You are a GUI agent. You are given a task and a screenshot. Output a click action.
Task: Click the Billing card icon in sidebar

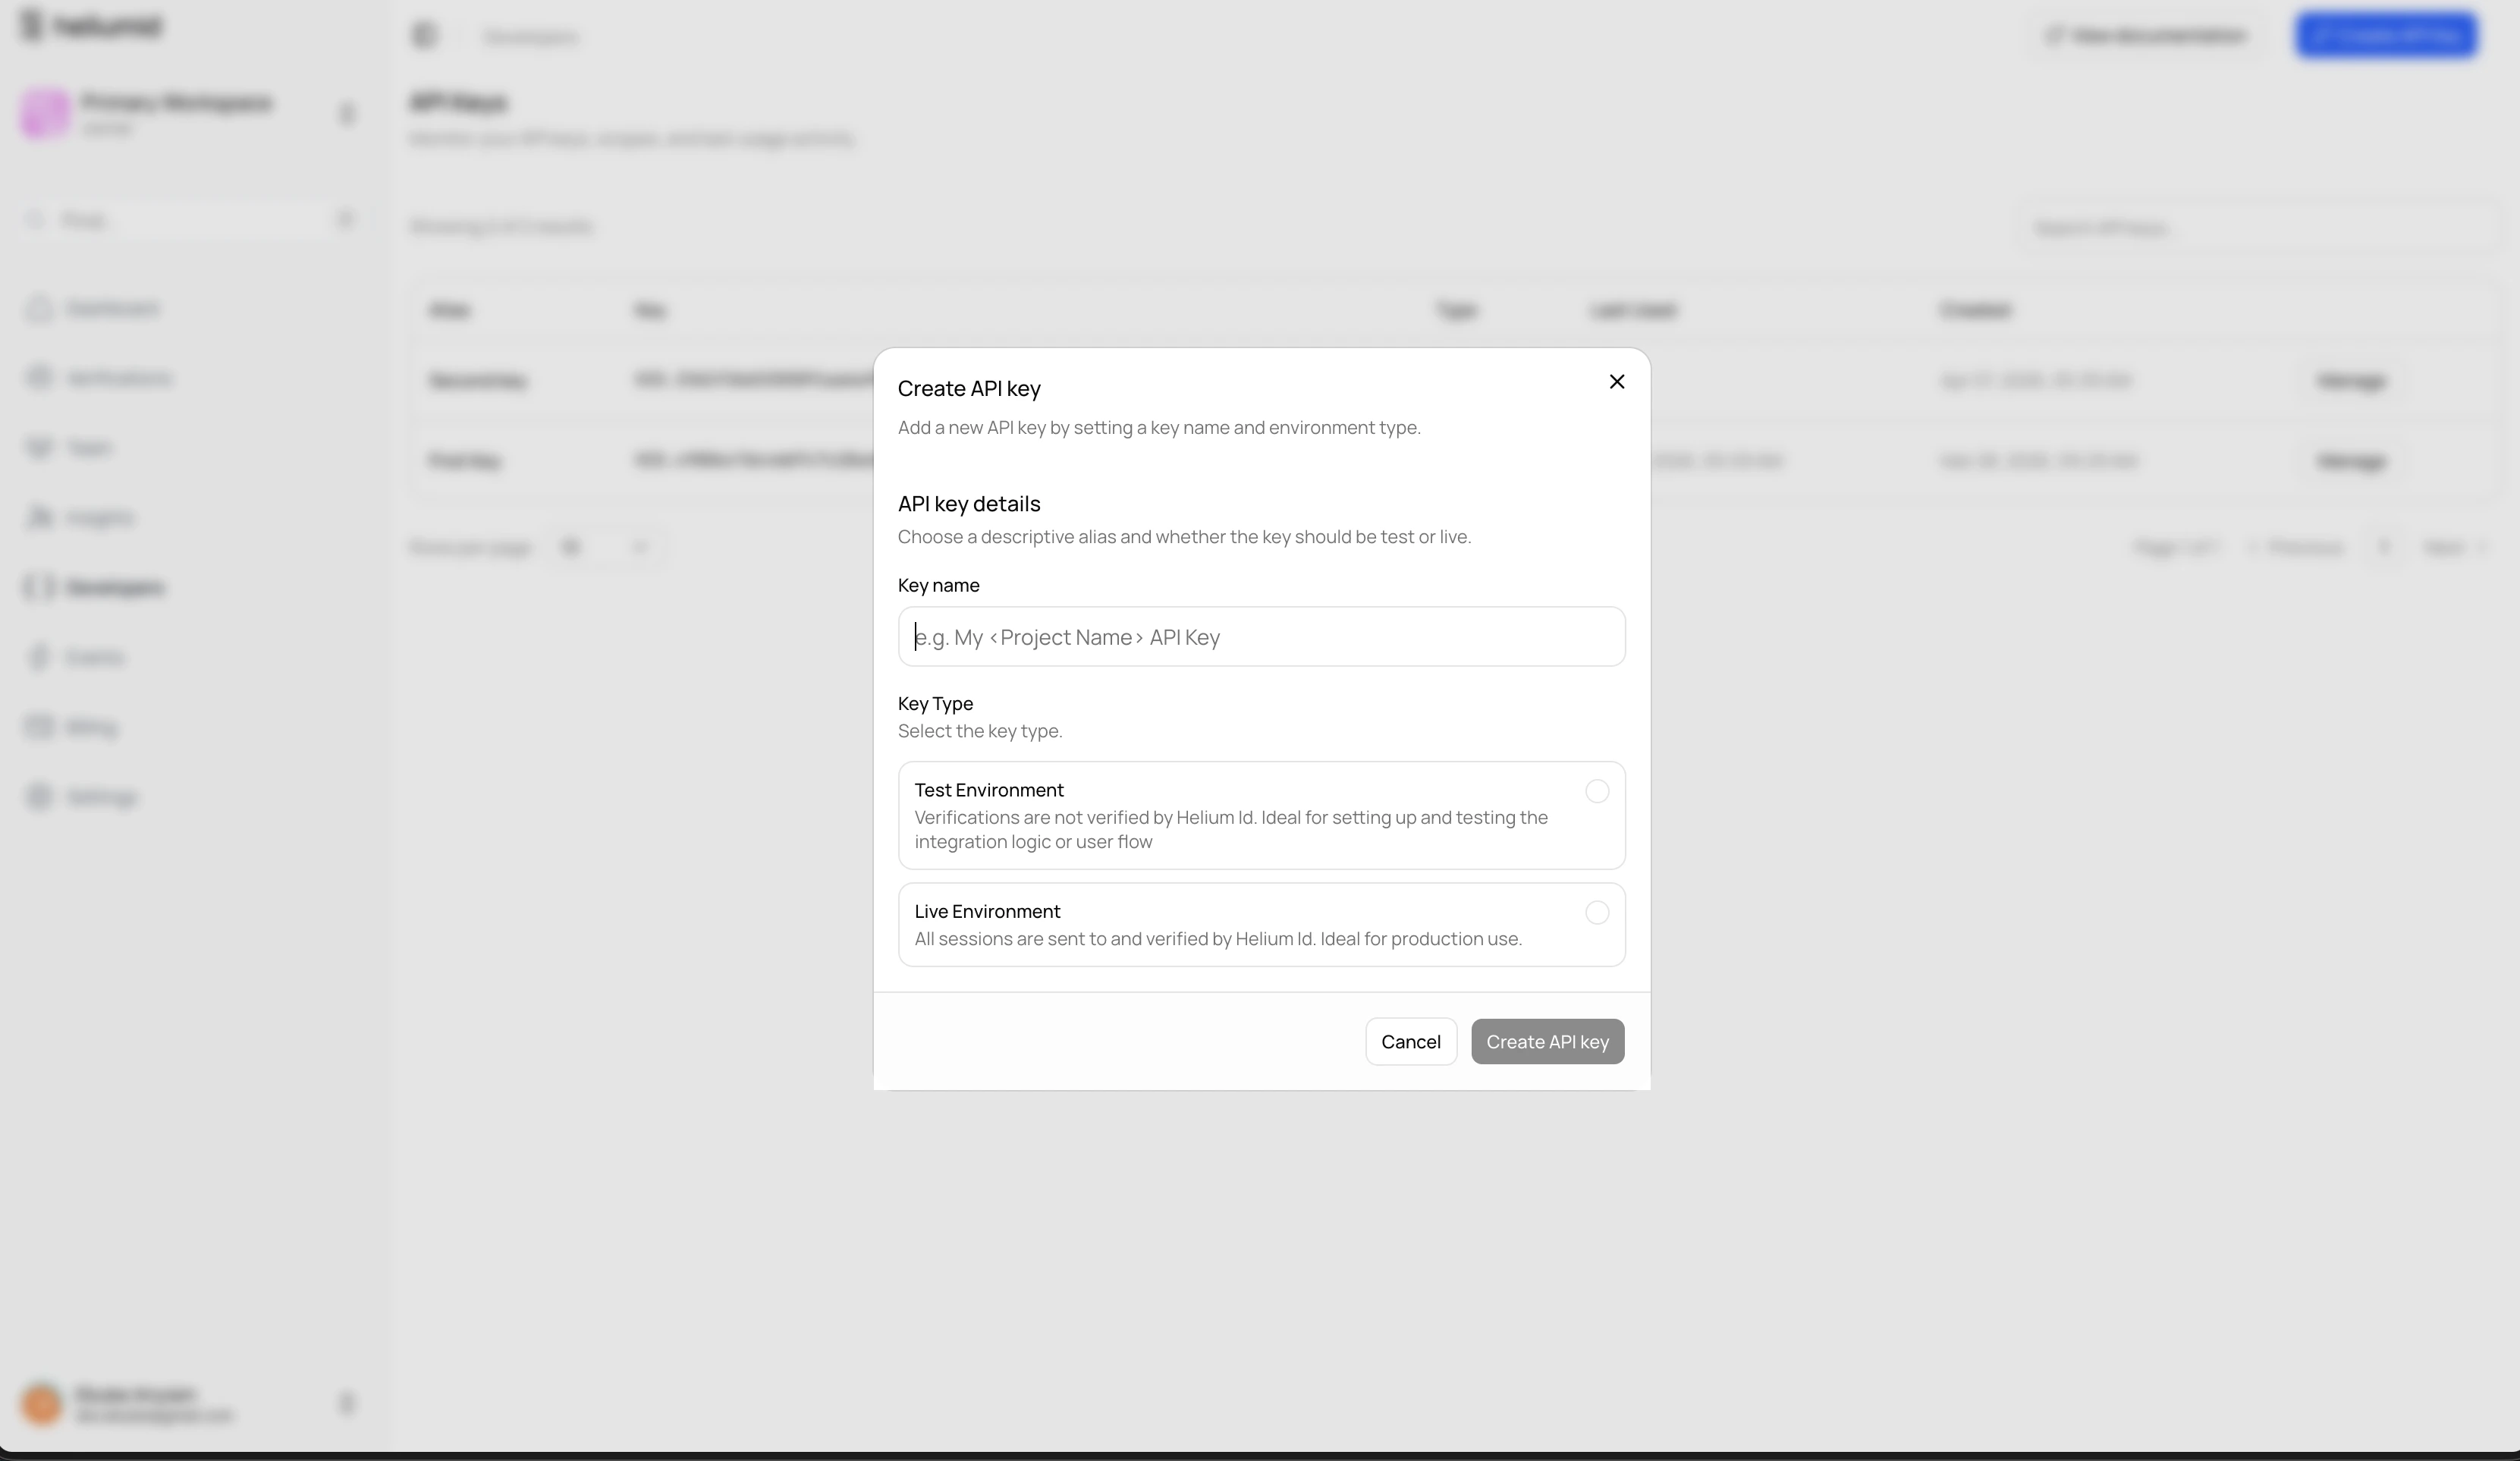click(40, 726)
